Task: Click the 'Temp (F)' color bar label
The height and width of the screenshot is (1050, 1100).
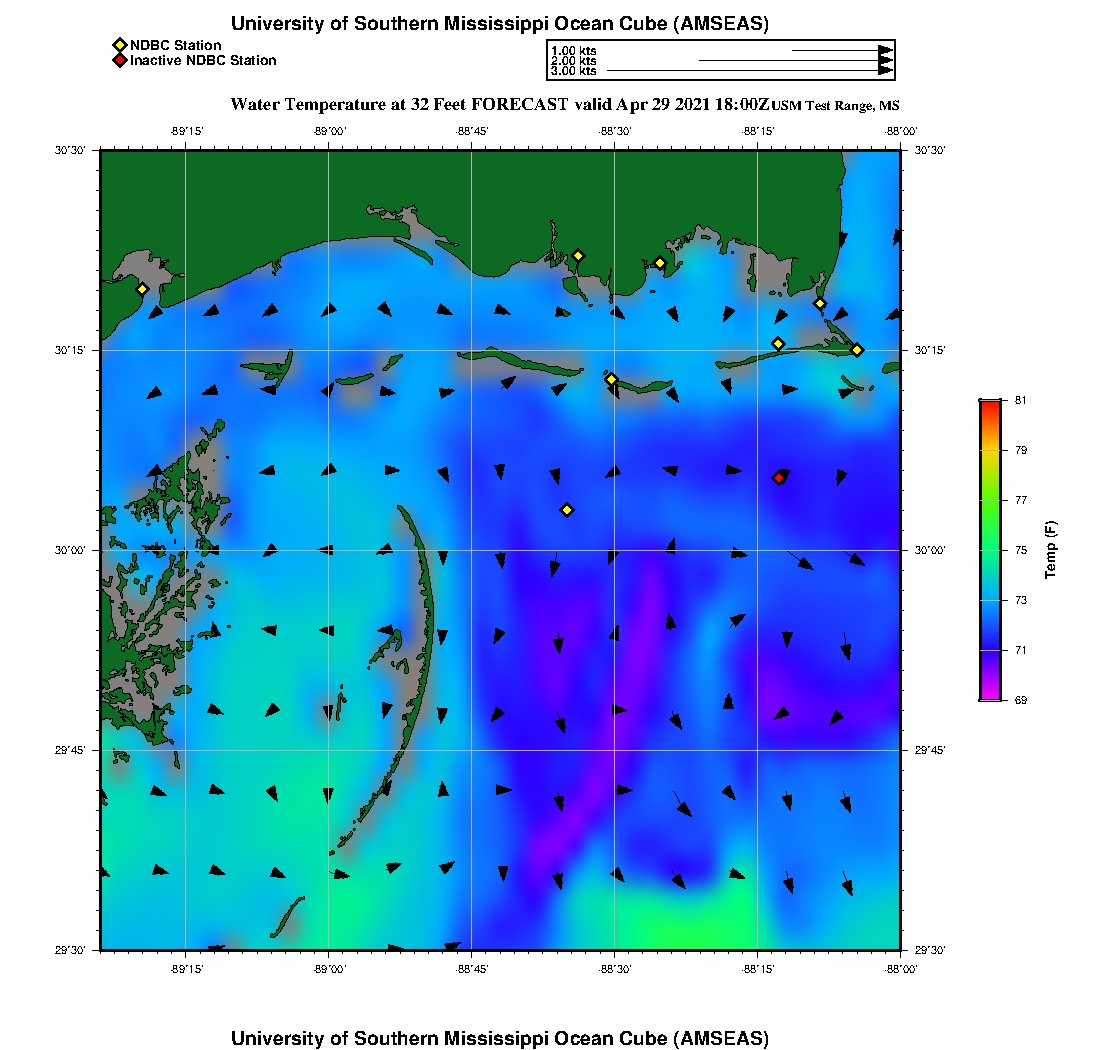Action: [x=1051, y=550]
